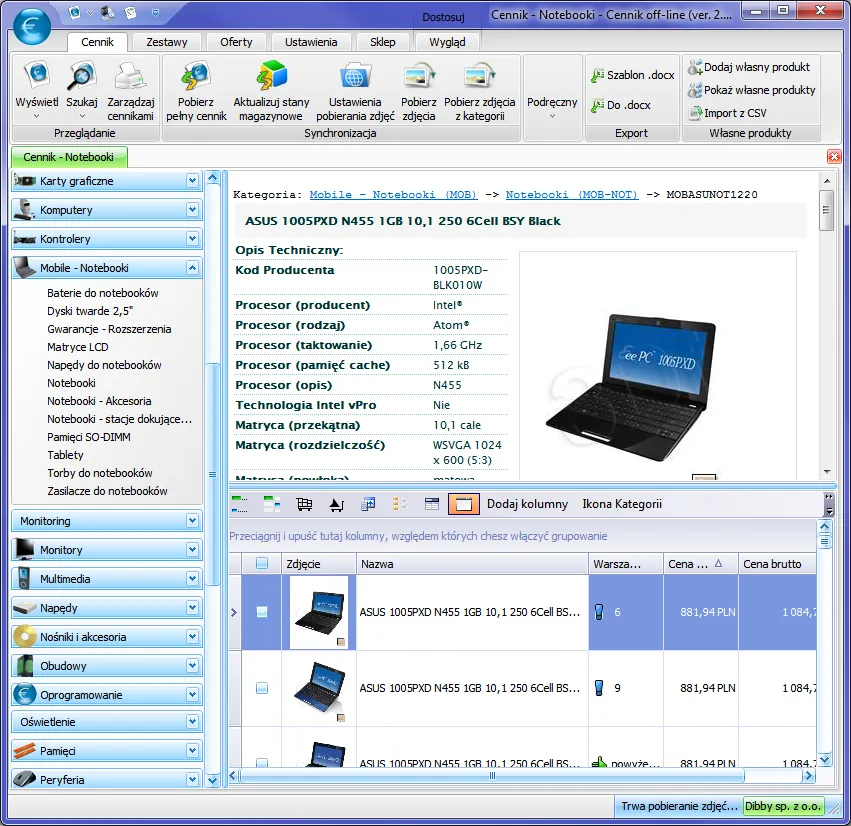Screen dimensions: 851x826
Task: Click the category list vertical scrollbar thumb
Action: click(212, 474)
